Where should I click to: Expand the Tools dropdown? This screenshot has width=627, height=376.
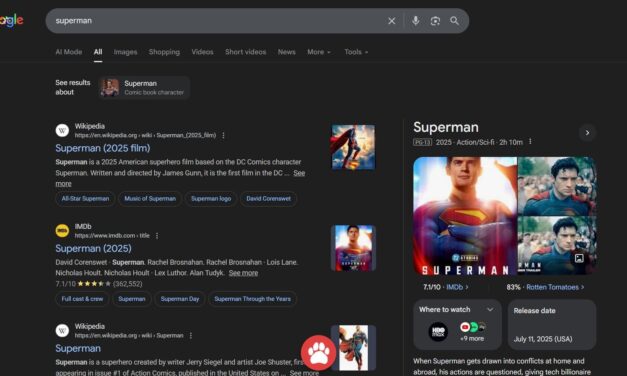click(x=356, y=52)
